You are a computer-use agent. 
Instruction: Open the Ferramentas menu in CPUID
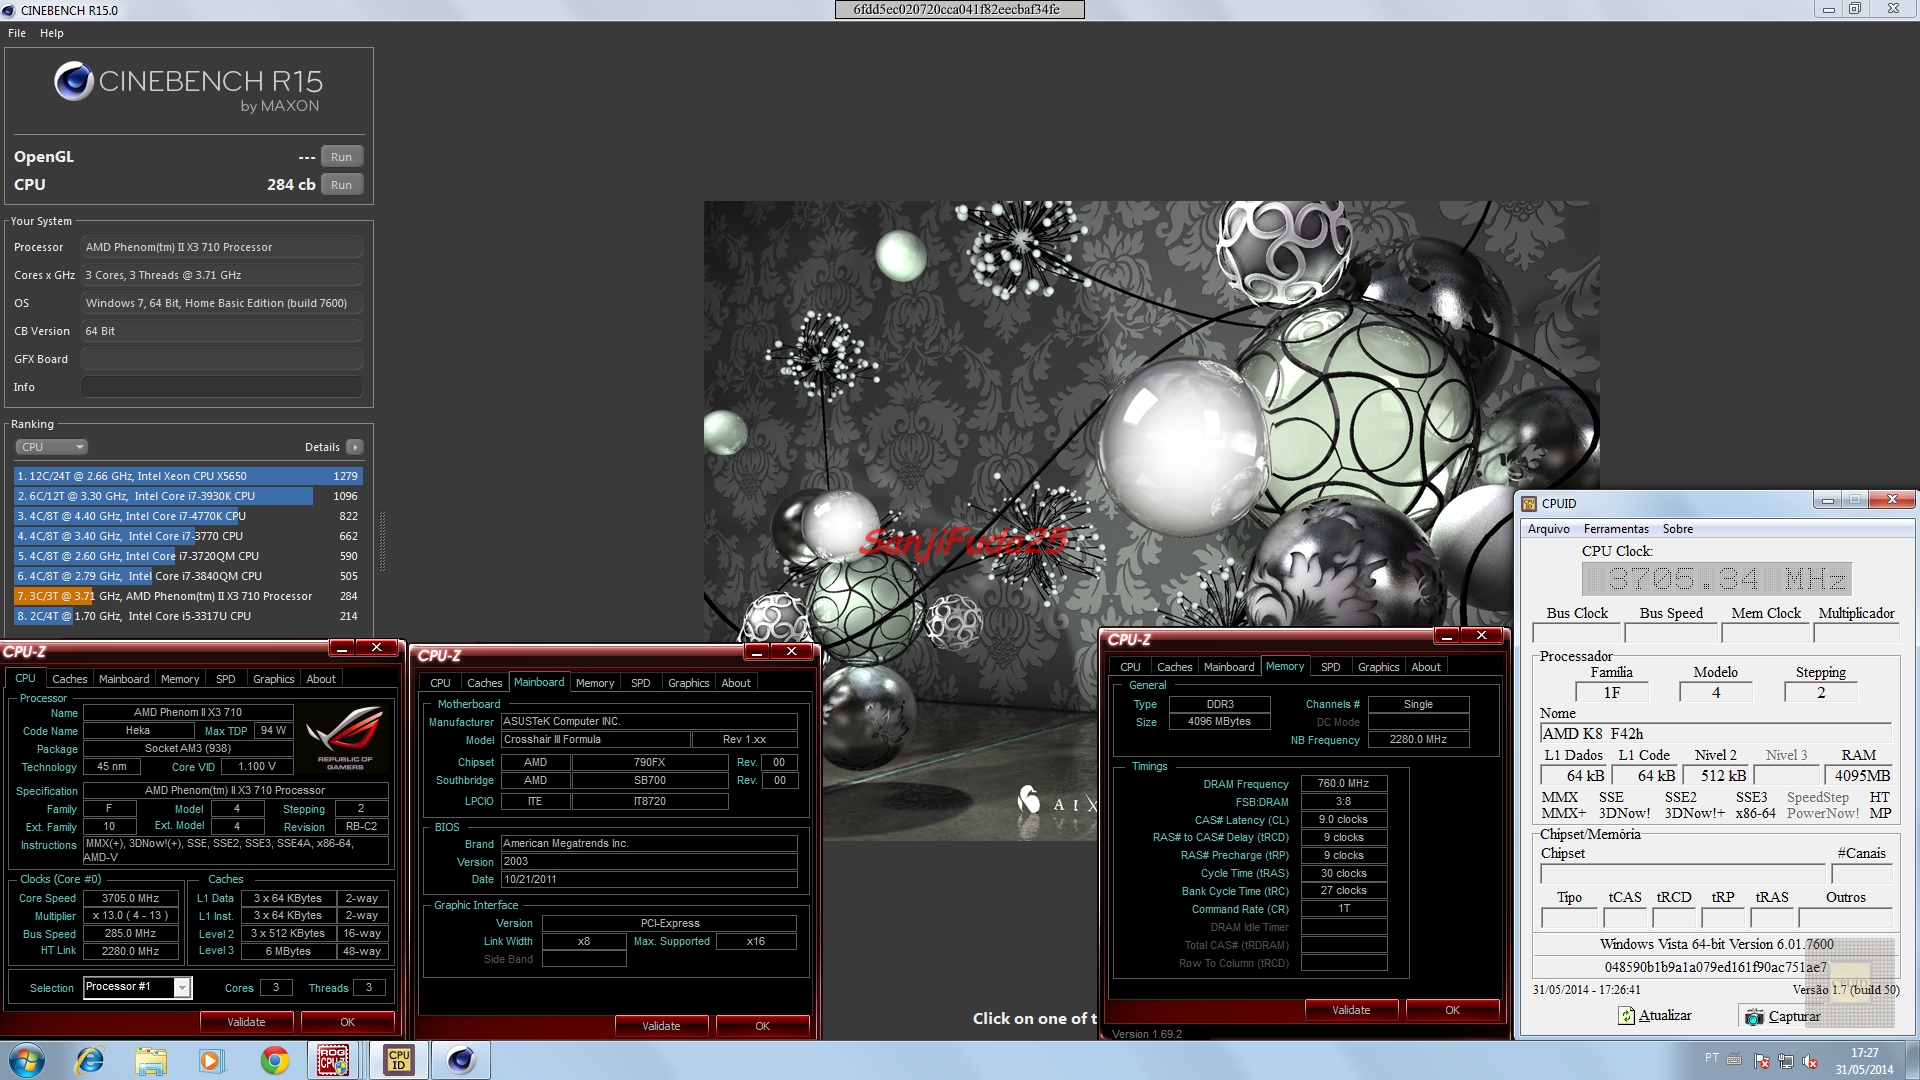1615,529
